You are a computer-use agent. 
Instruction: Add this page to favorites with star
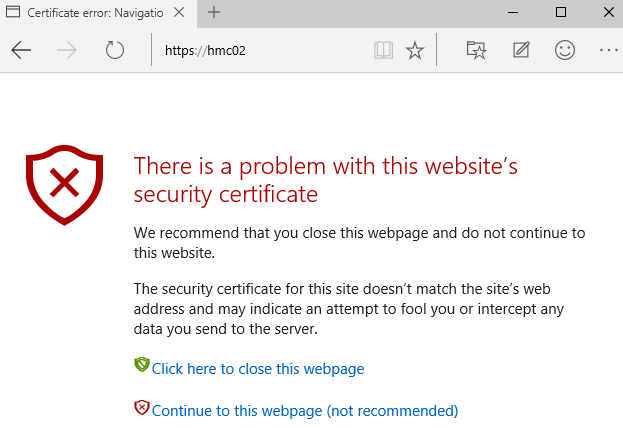[414, 50]
